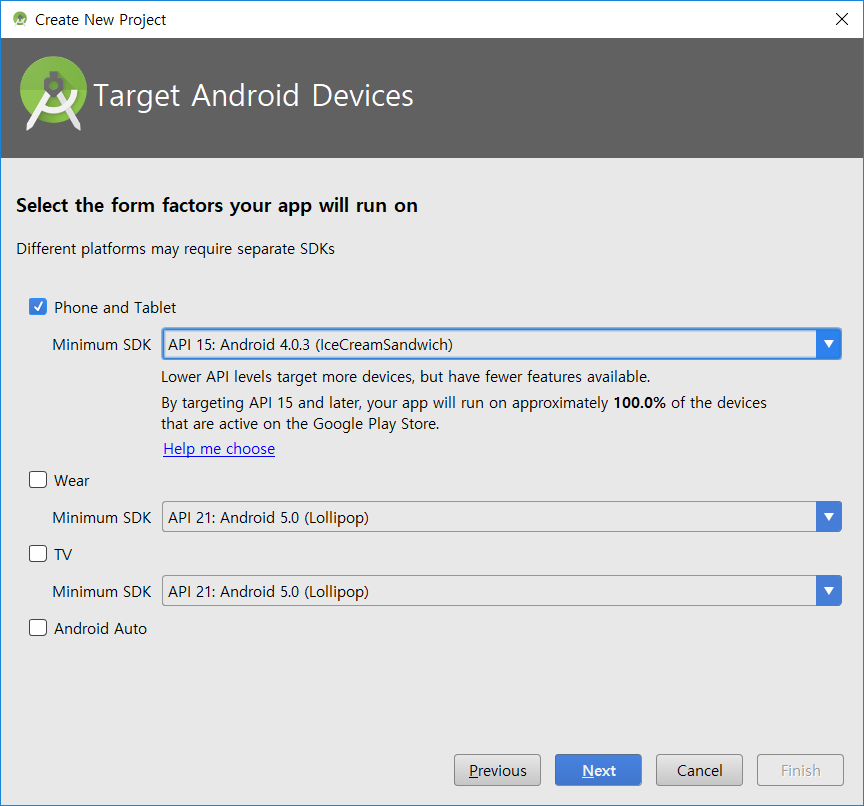Enable the Android Auto checkbox

pos(37,628)
